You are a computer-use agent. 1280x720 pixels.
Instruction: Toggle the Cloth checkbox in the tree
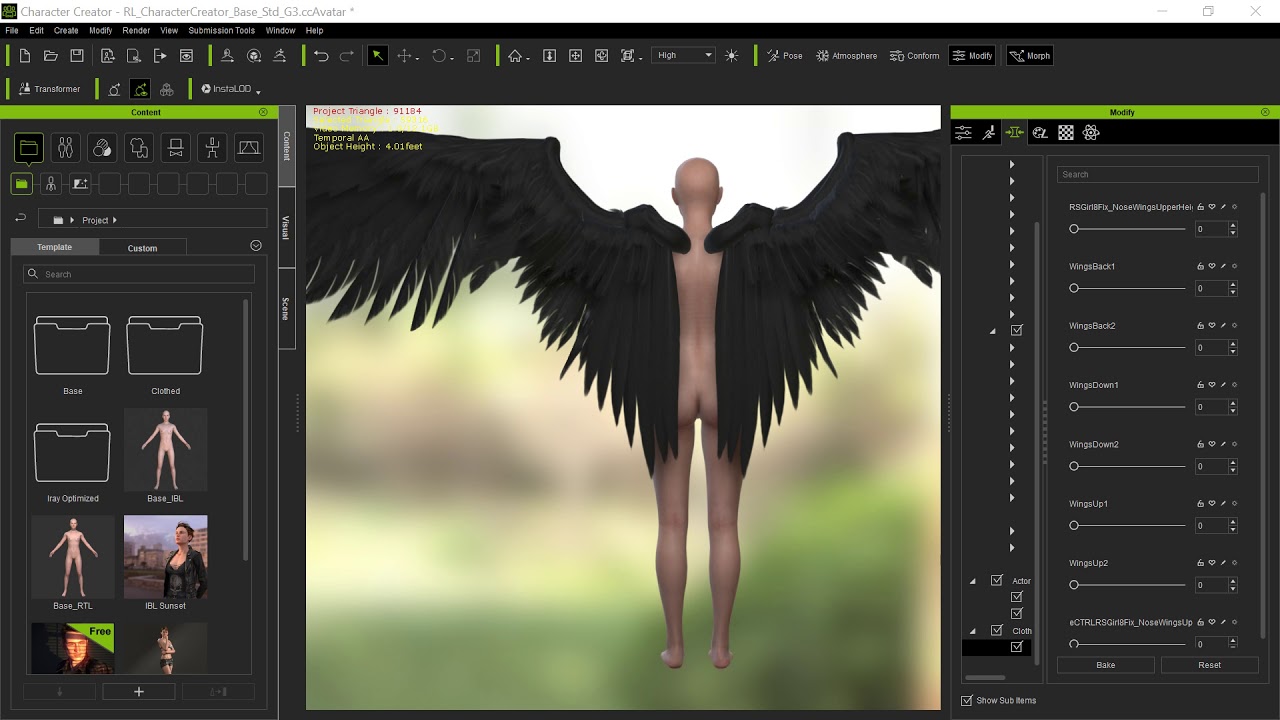(x=997, y=630)
